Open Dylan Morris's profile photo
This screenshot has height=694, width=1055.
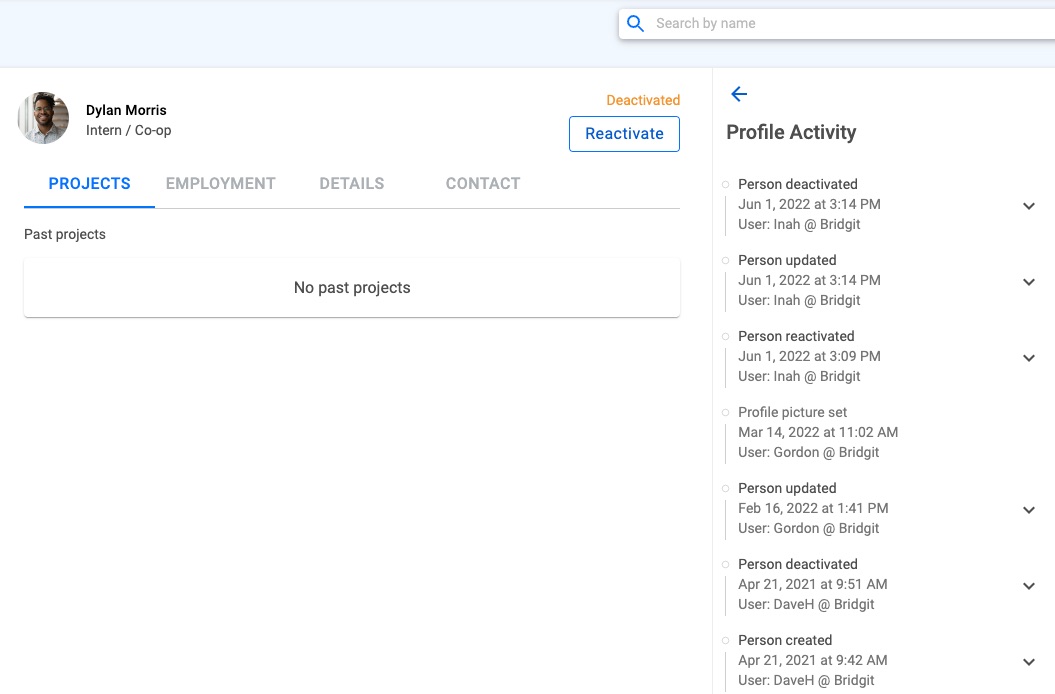click(x=43, y=118)
